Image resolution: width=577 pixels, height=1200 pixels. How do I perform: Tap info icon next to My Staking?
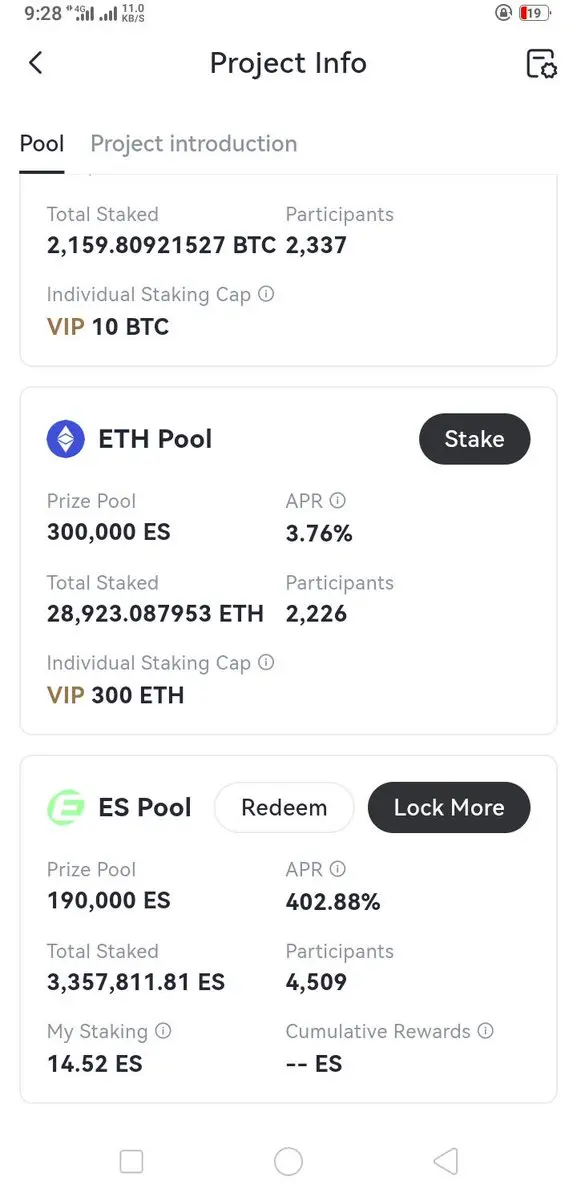pos(163,1031)
